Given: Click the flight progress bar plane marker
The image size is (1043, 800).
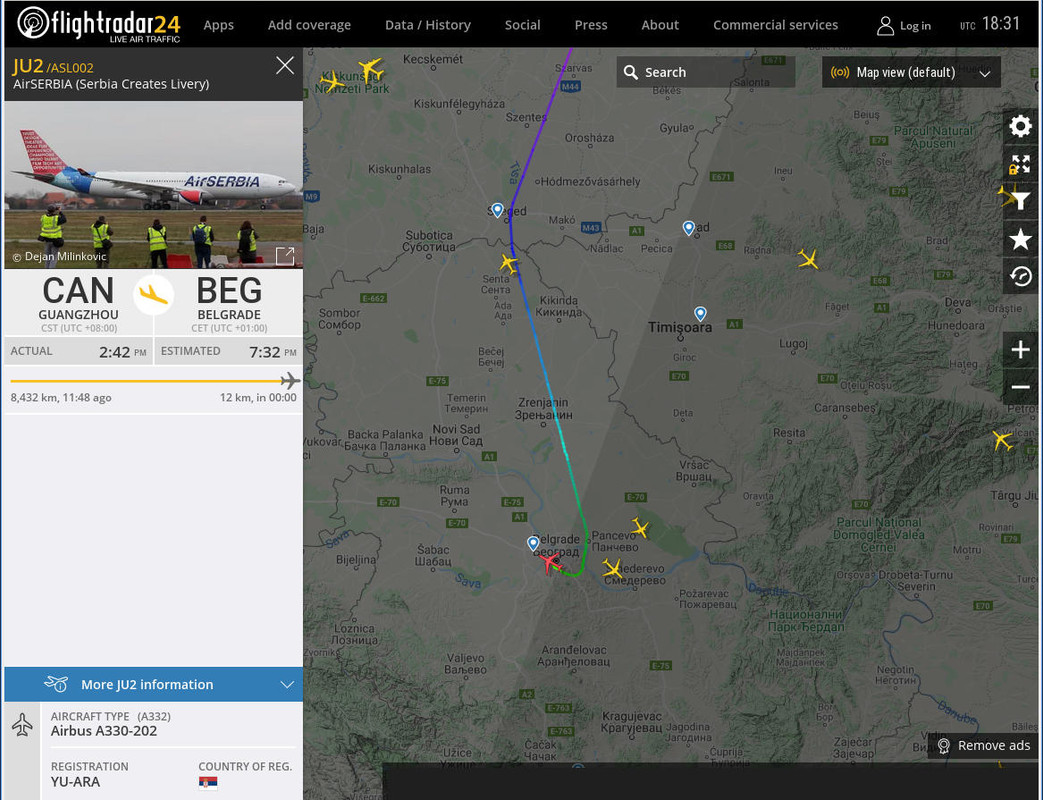Looking at the screenshot, I should [290, 380].
